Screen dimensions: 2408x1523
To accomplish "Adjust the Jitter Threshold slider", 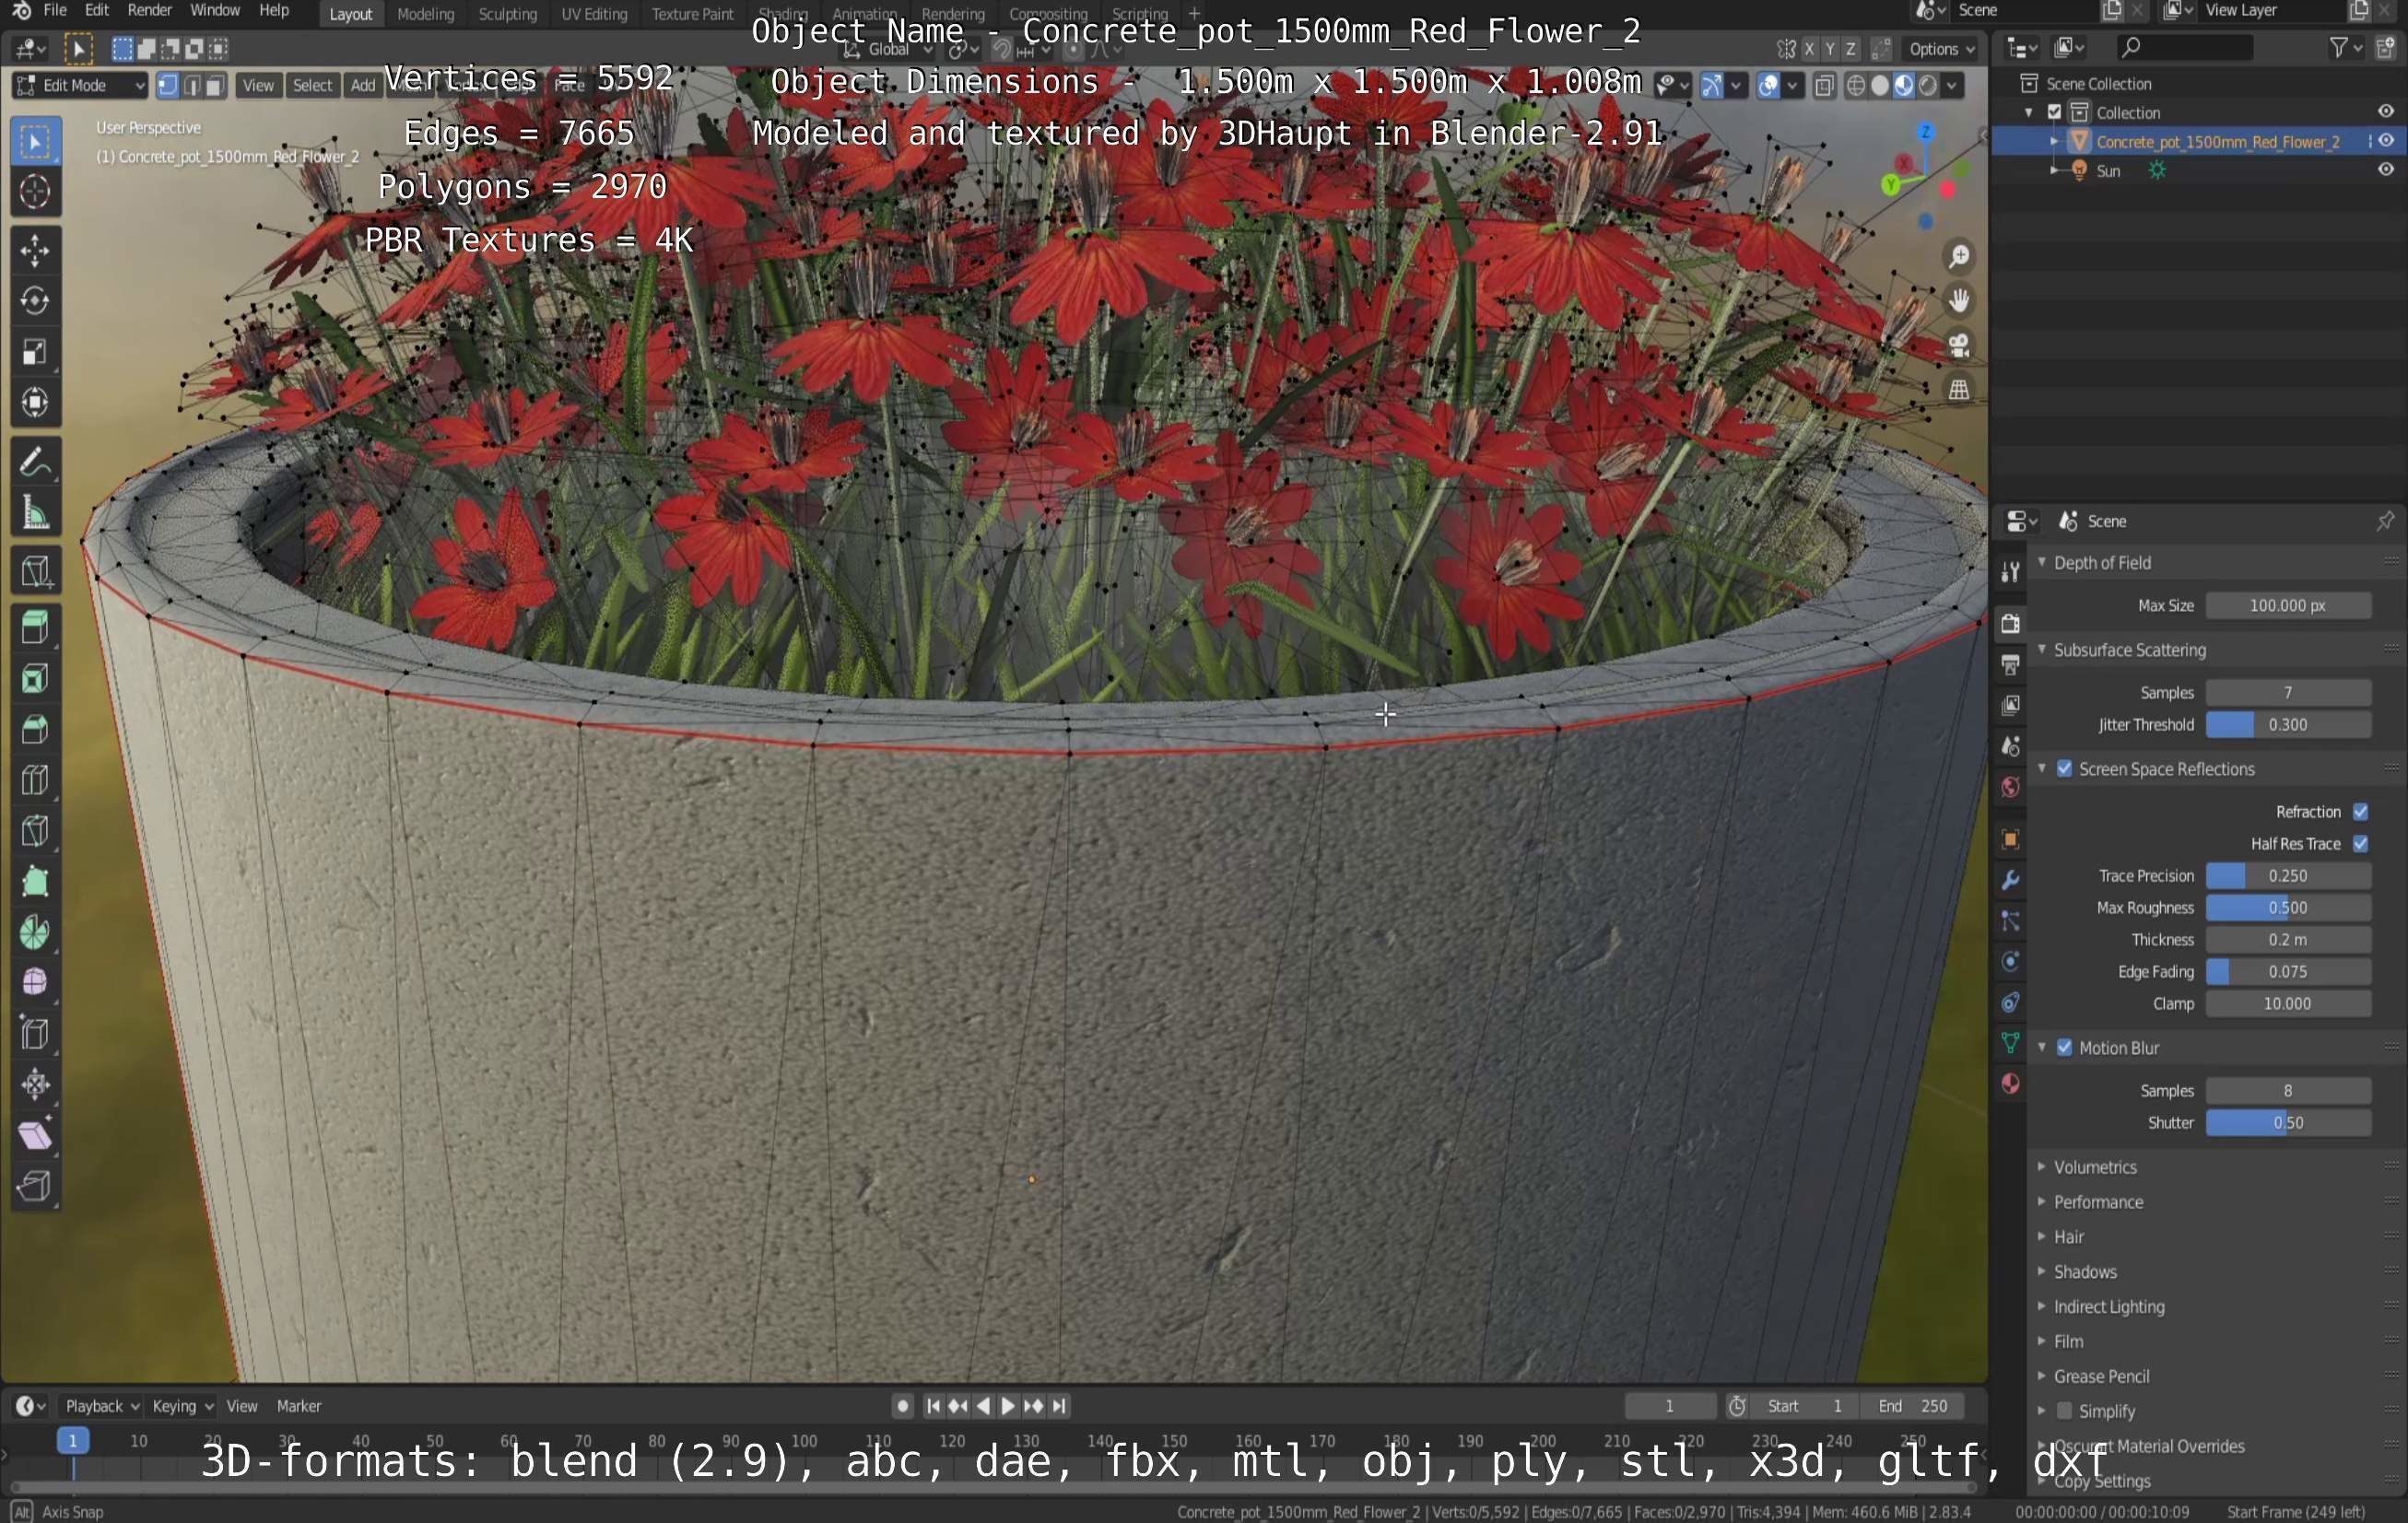I will click(x=2288, y=725).
